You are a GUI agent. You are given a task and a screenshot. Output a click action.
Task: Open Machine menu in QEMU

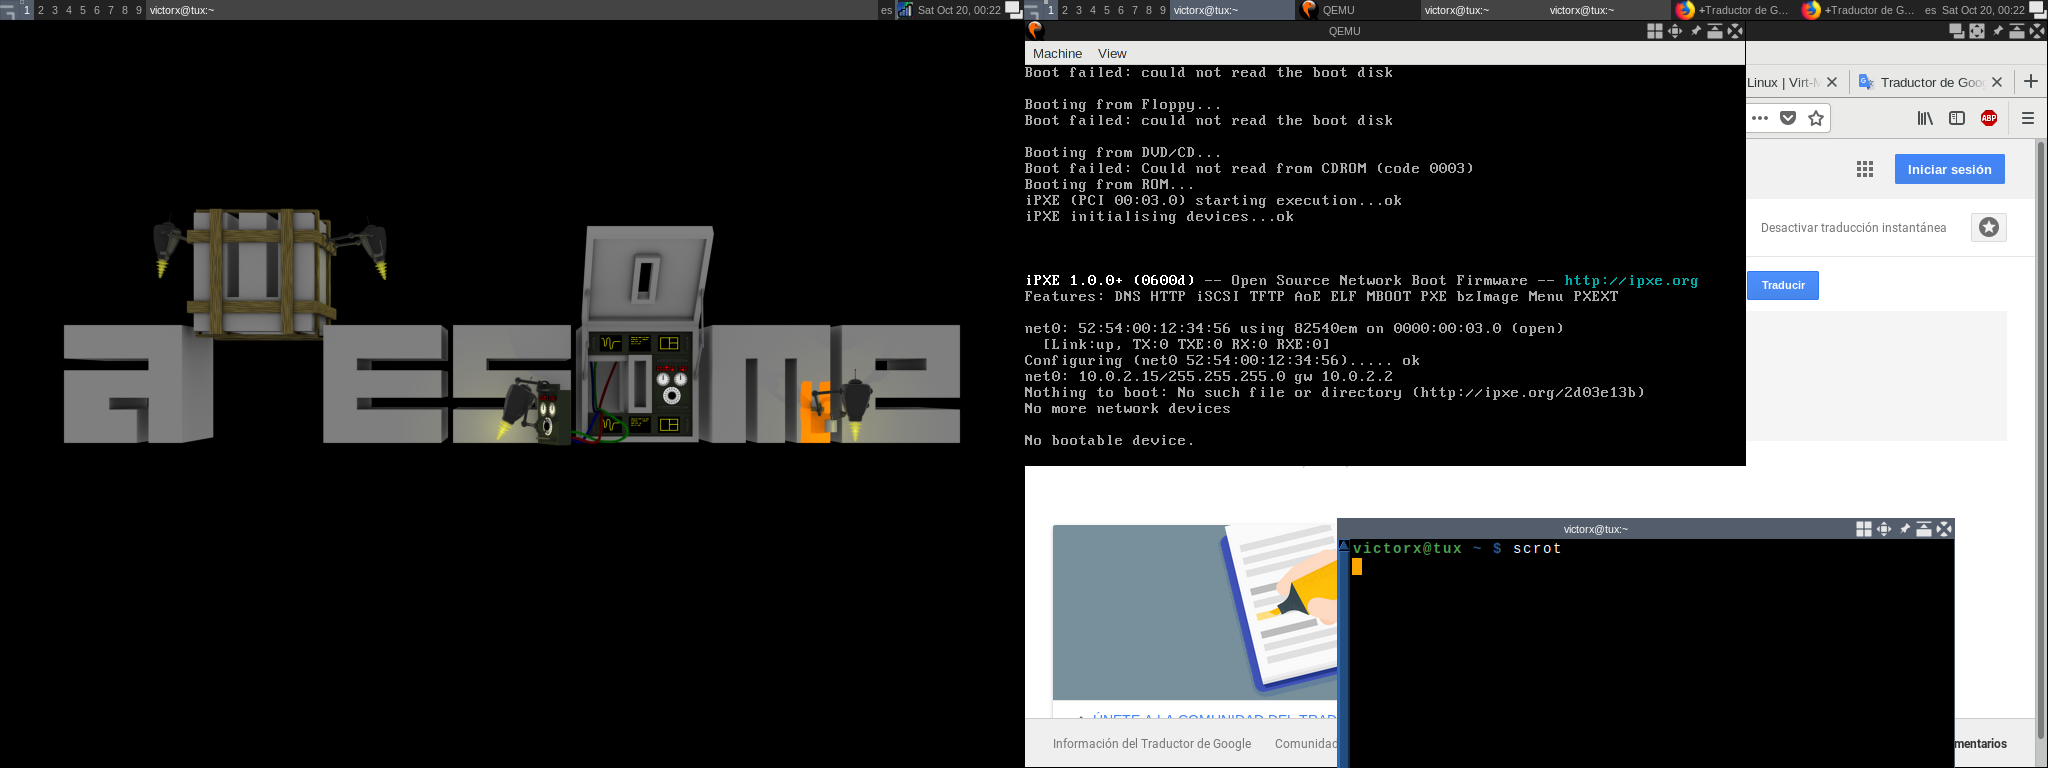(1057, 53)
